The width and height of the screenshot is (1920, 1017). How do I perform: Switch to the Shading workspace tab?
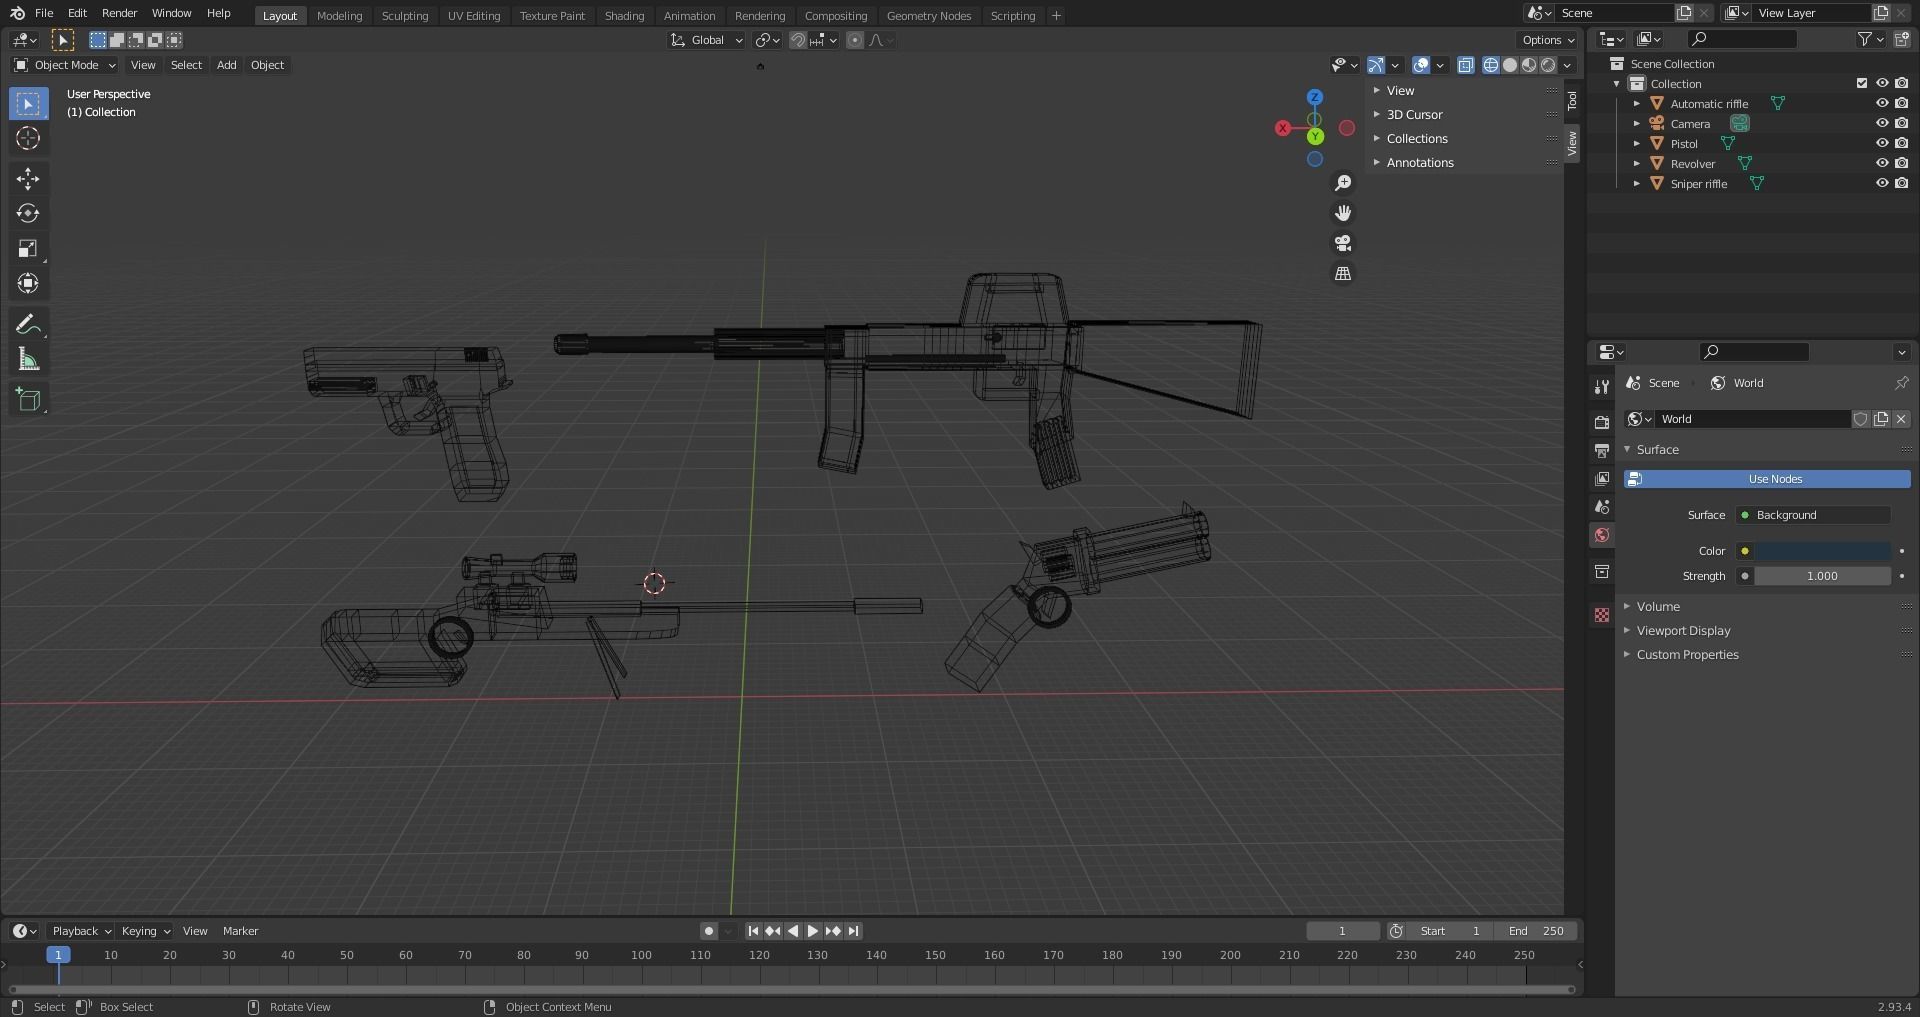[624, 16]
